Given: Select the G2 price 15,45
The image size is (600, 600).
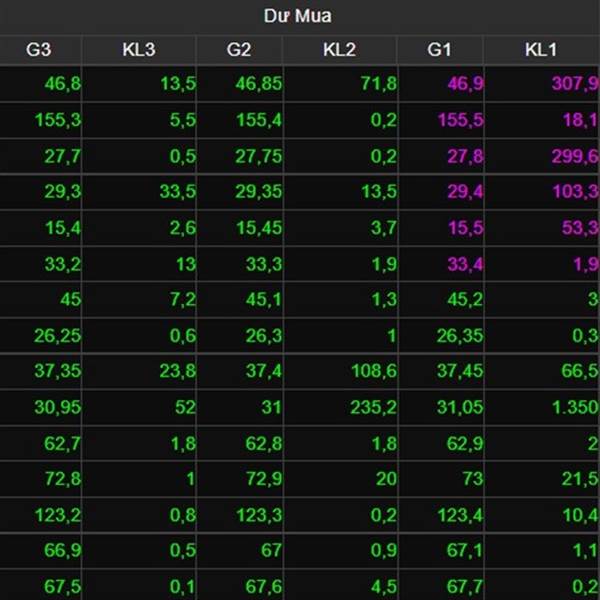Looking at the screenshot, I should [259, 228].
